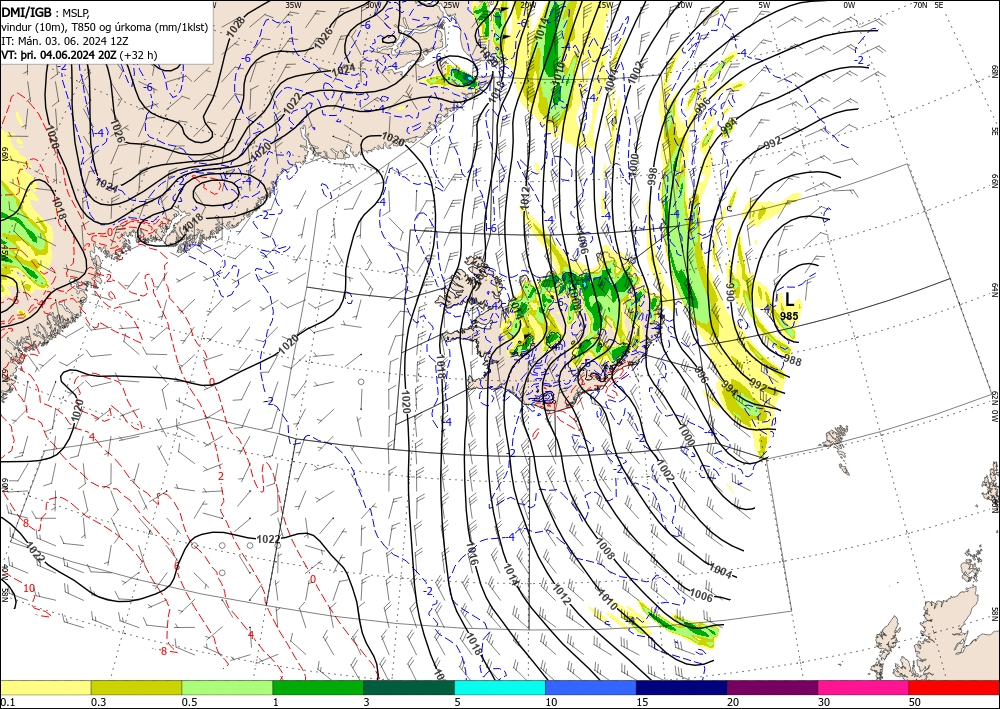Click the light green 0.5–1 mm legend swatch
1000x709 pixels.
[x=227, y=687]
